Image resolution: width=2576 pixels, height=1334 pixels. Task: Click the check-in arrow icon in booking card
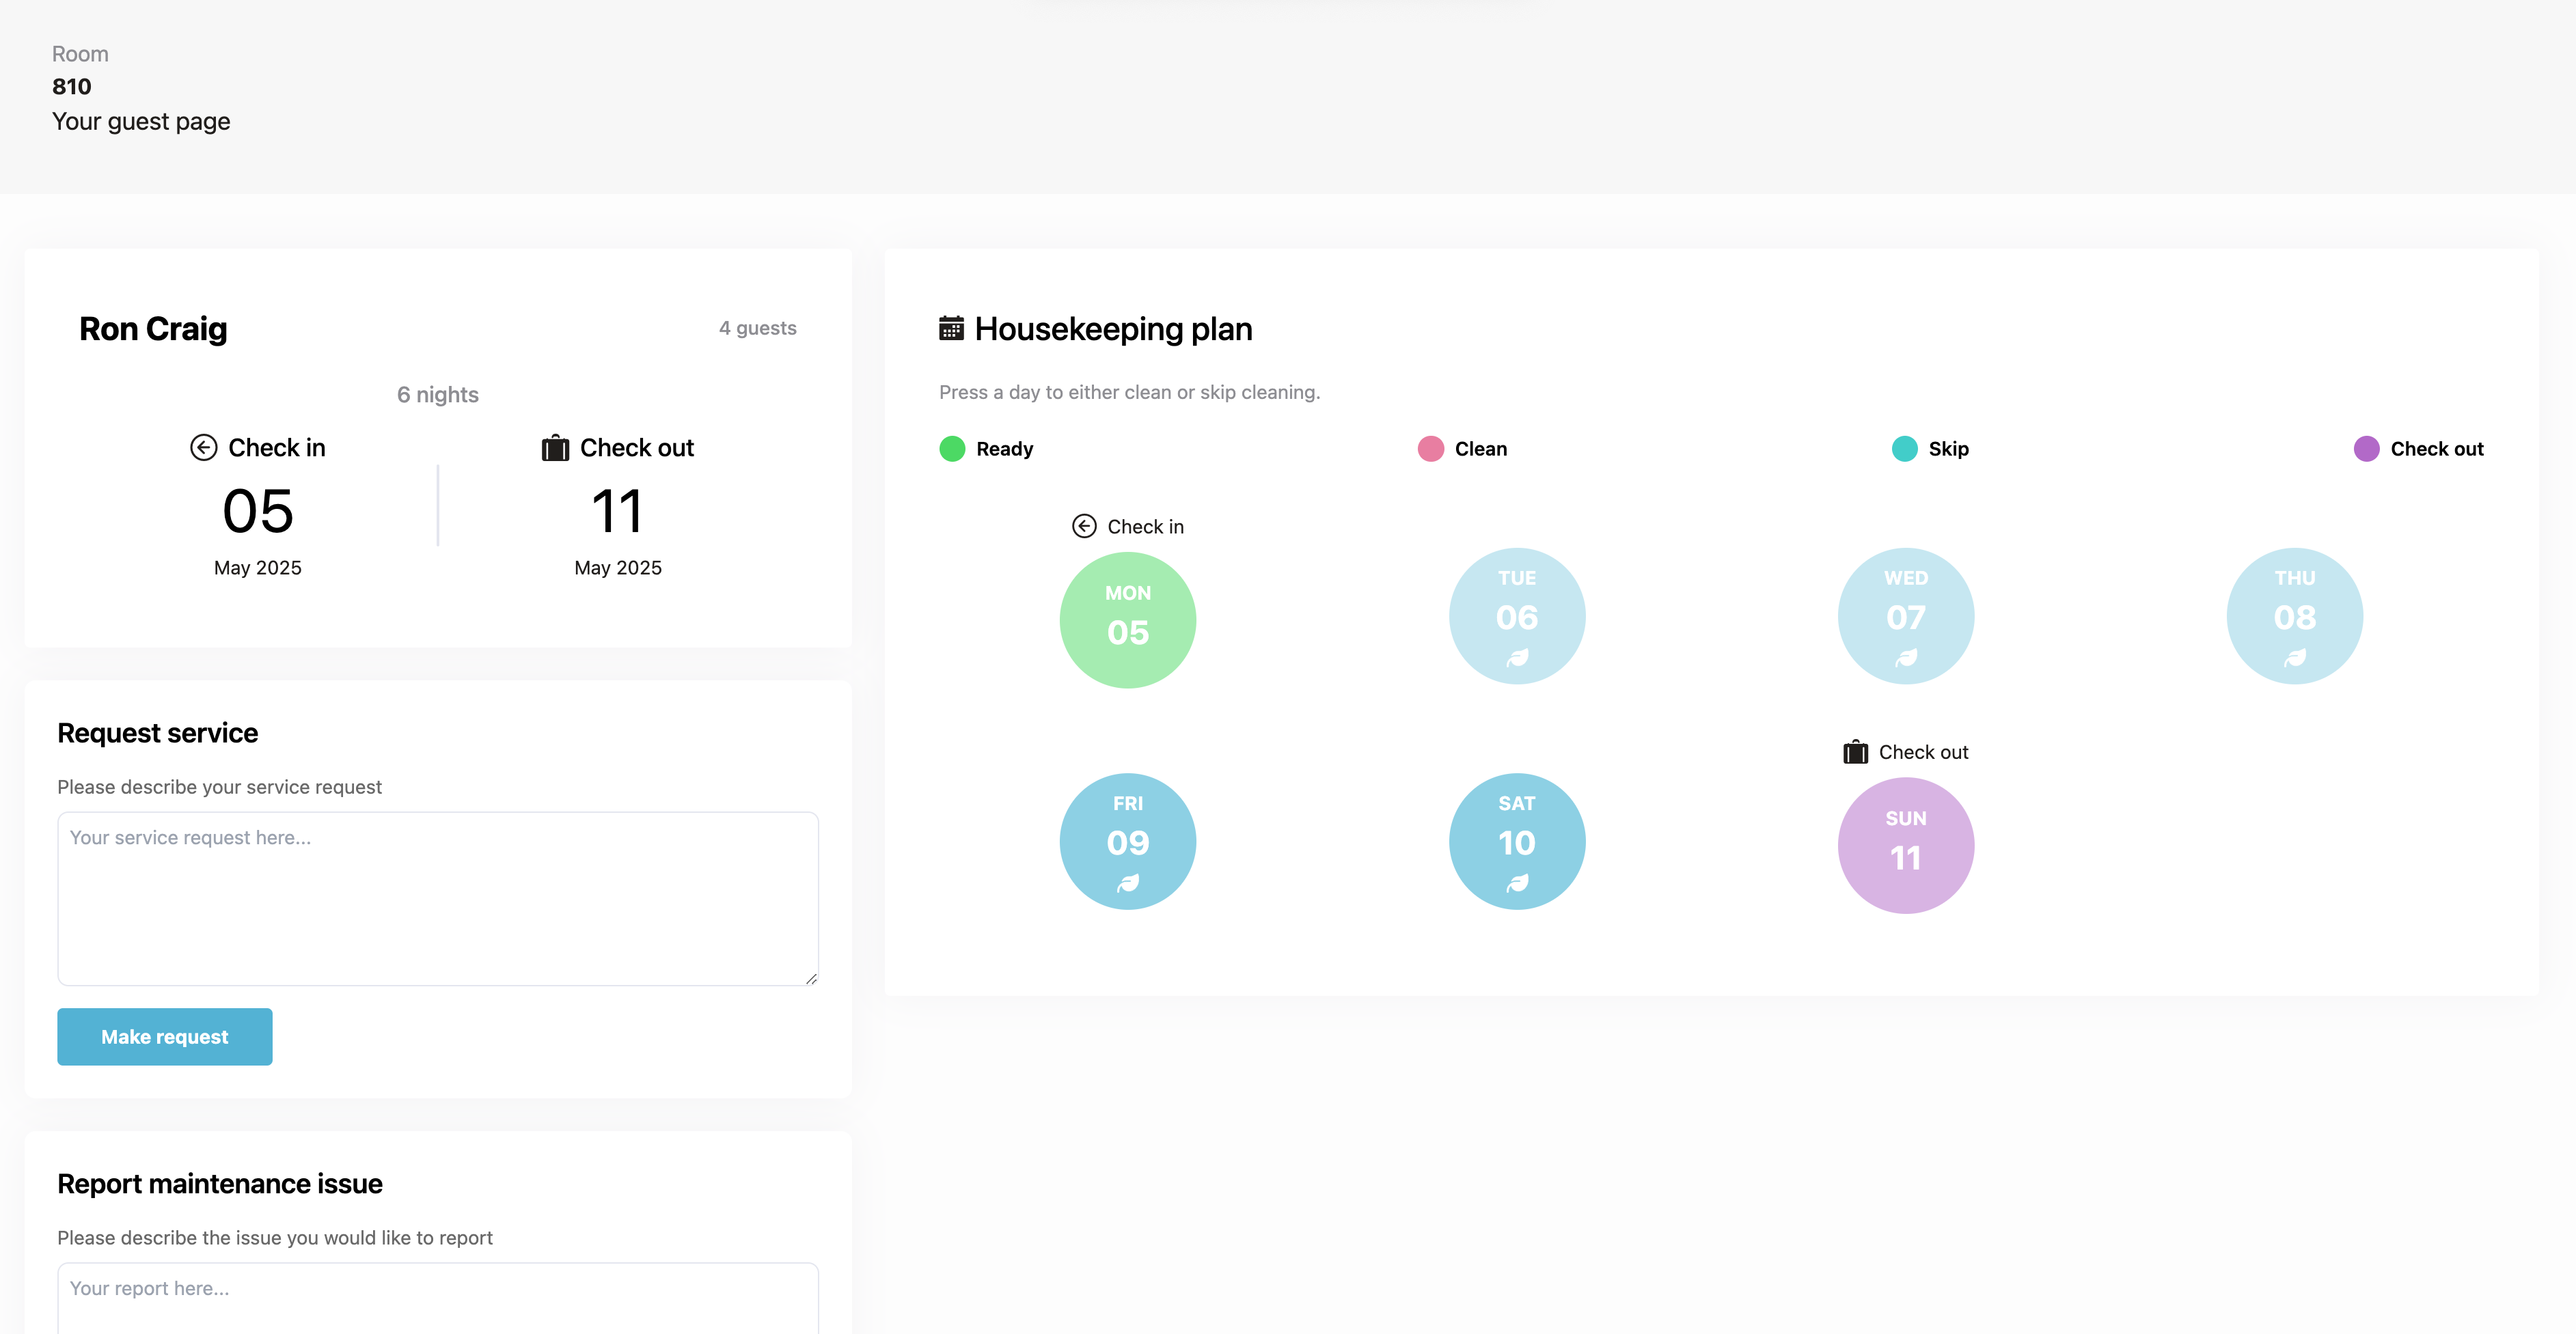coord(203,447)
